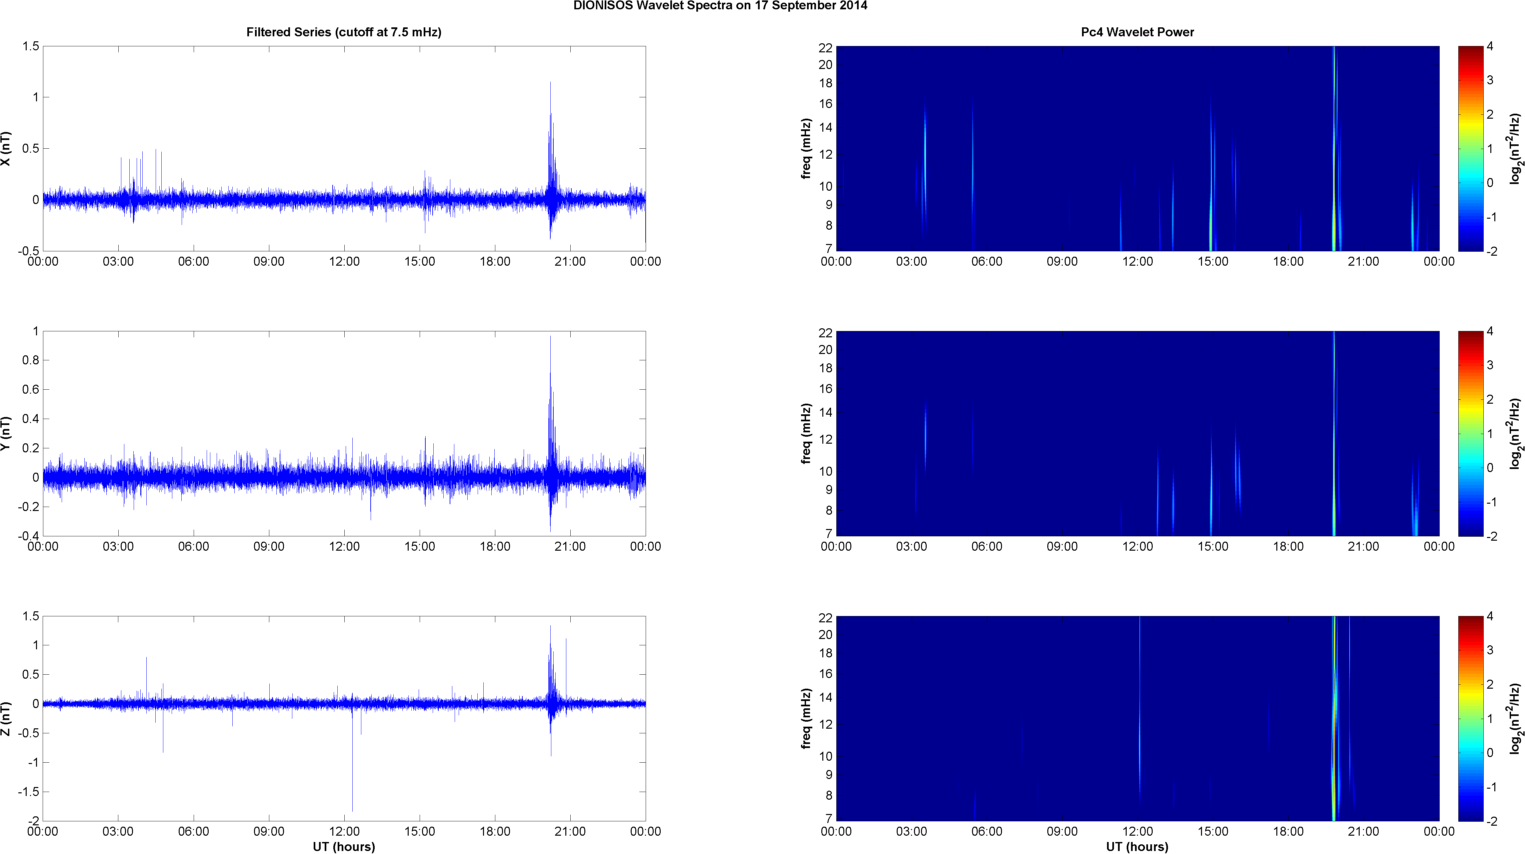
Task: Click the Z (nT) axis label
Action: click(6, 719)
